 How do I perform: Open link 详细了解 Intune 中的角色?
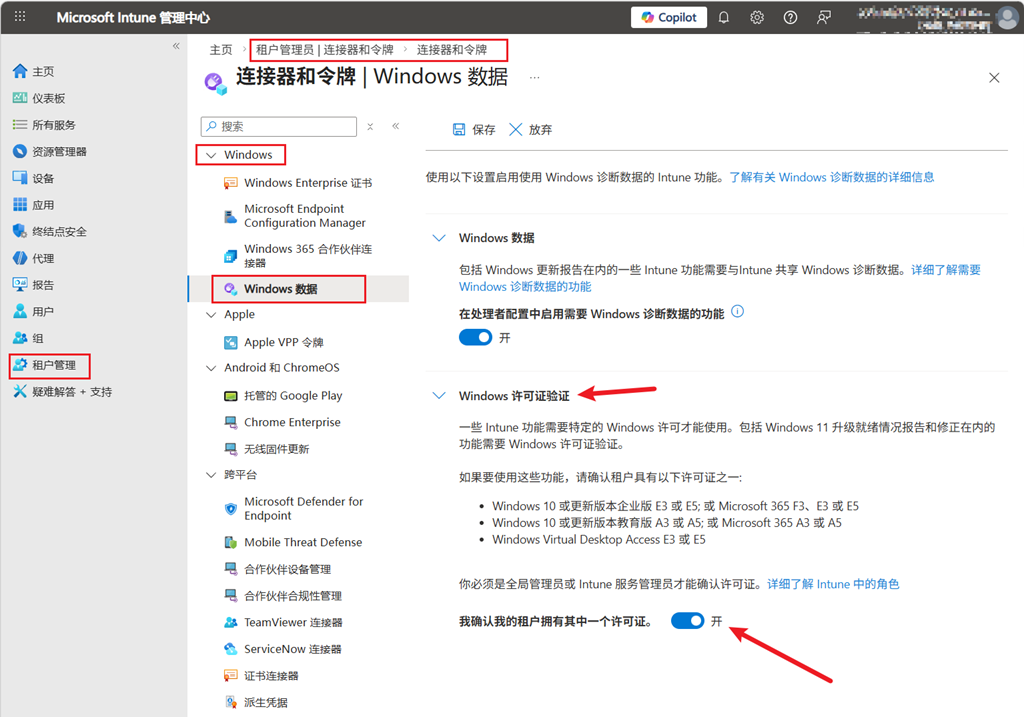click(x=833, y=584)
